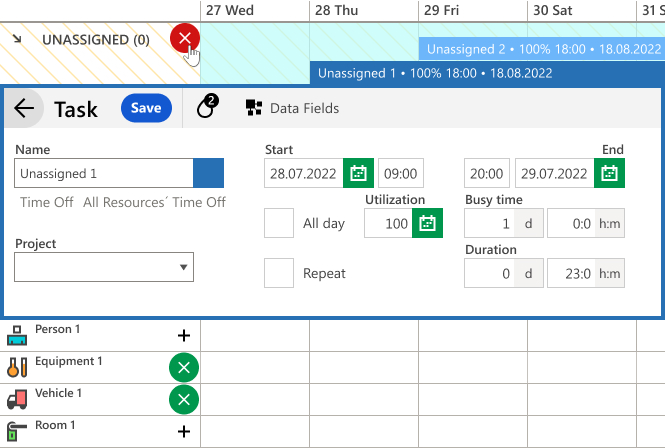
Task: Open the Project dropdown
Action: tap(104, 267)
